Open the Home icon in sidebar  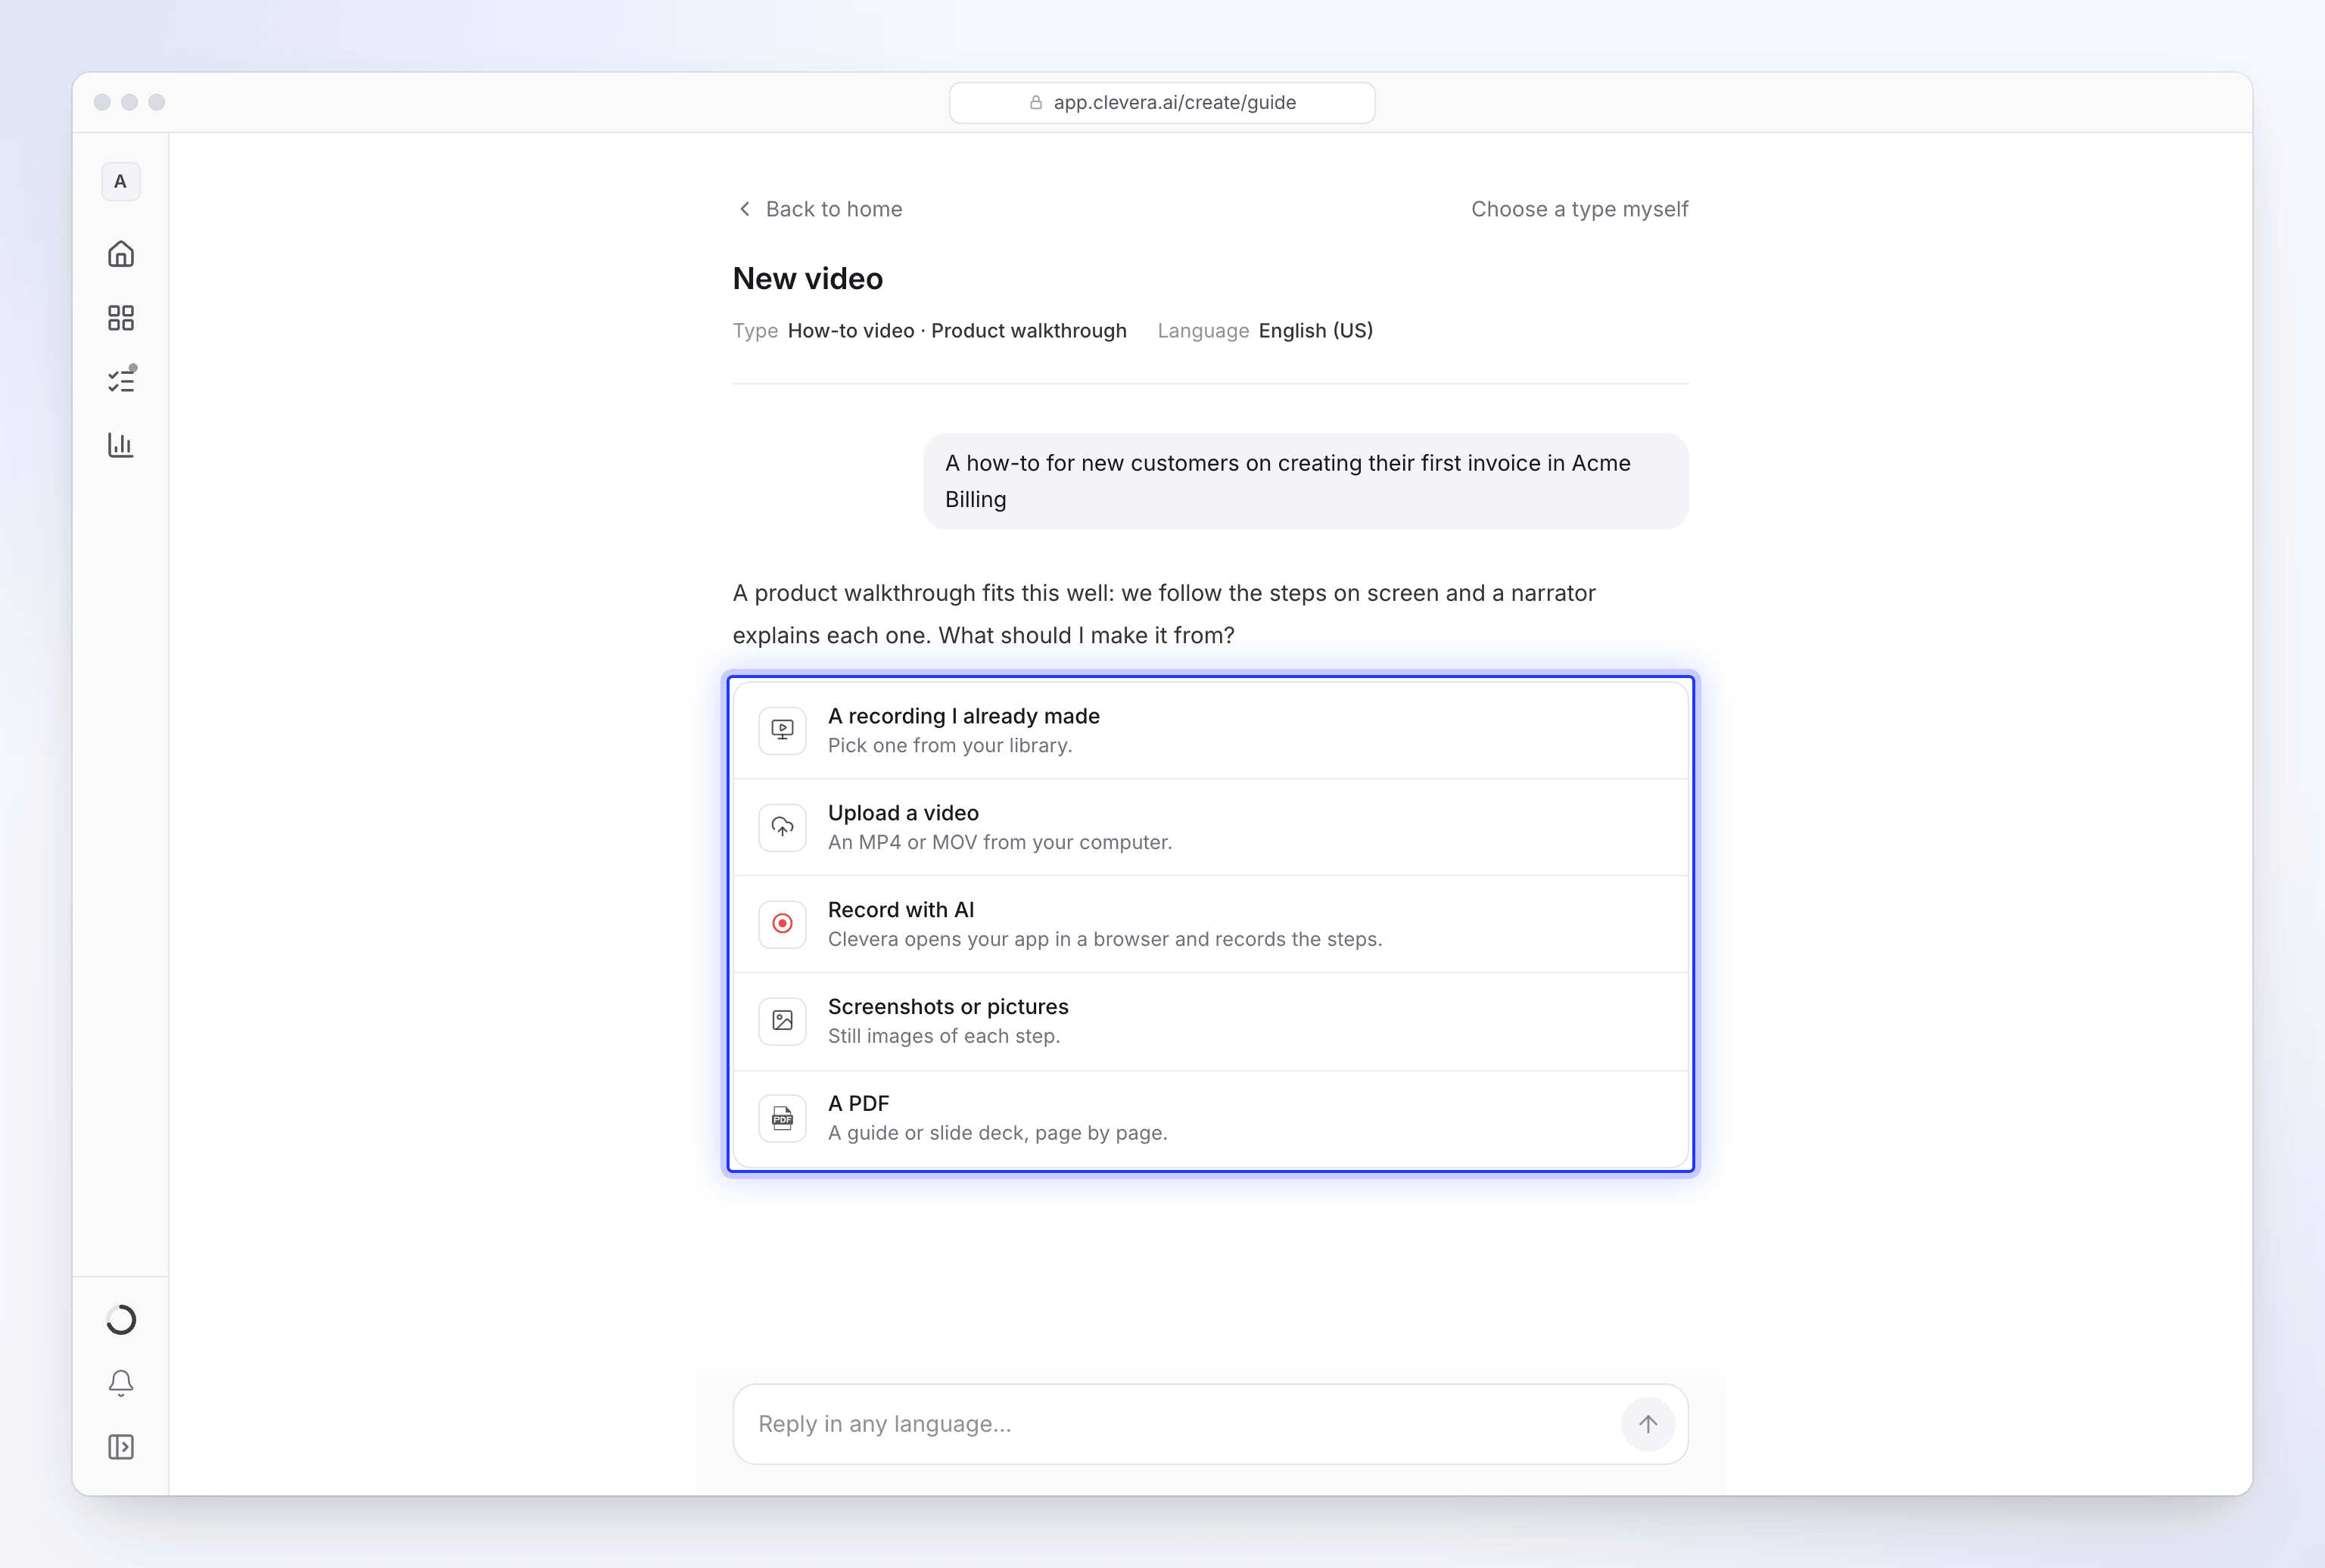click(x=121, y=254)
